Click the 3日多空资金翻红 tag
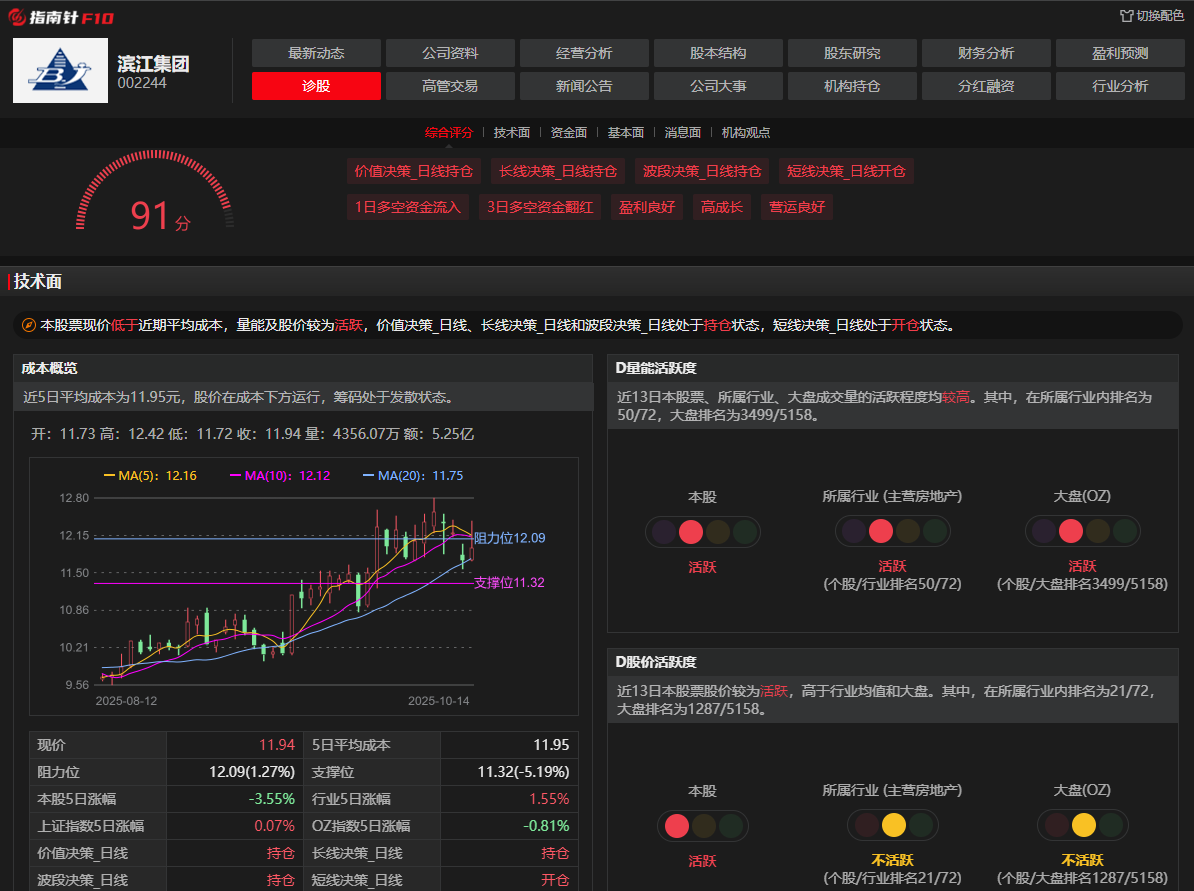Screen dimensions: 1194x891 coord(540,207)
